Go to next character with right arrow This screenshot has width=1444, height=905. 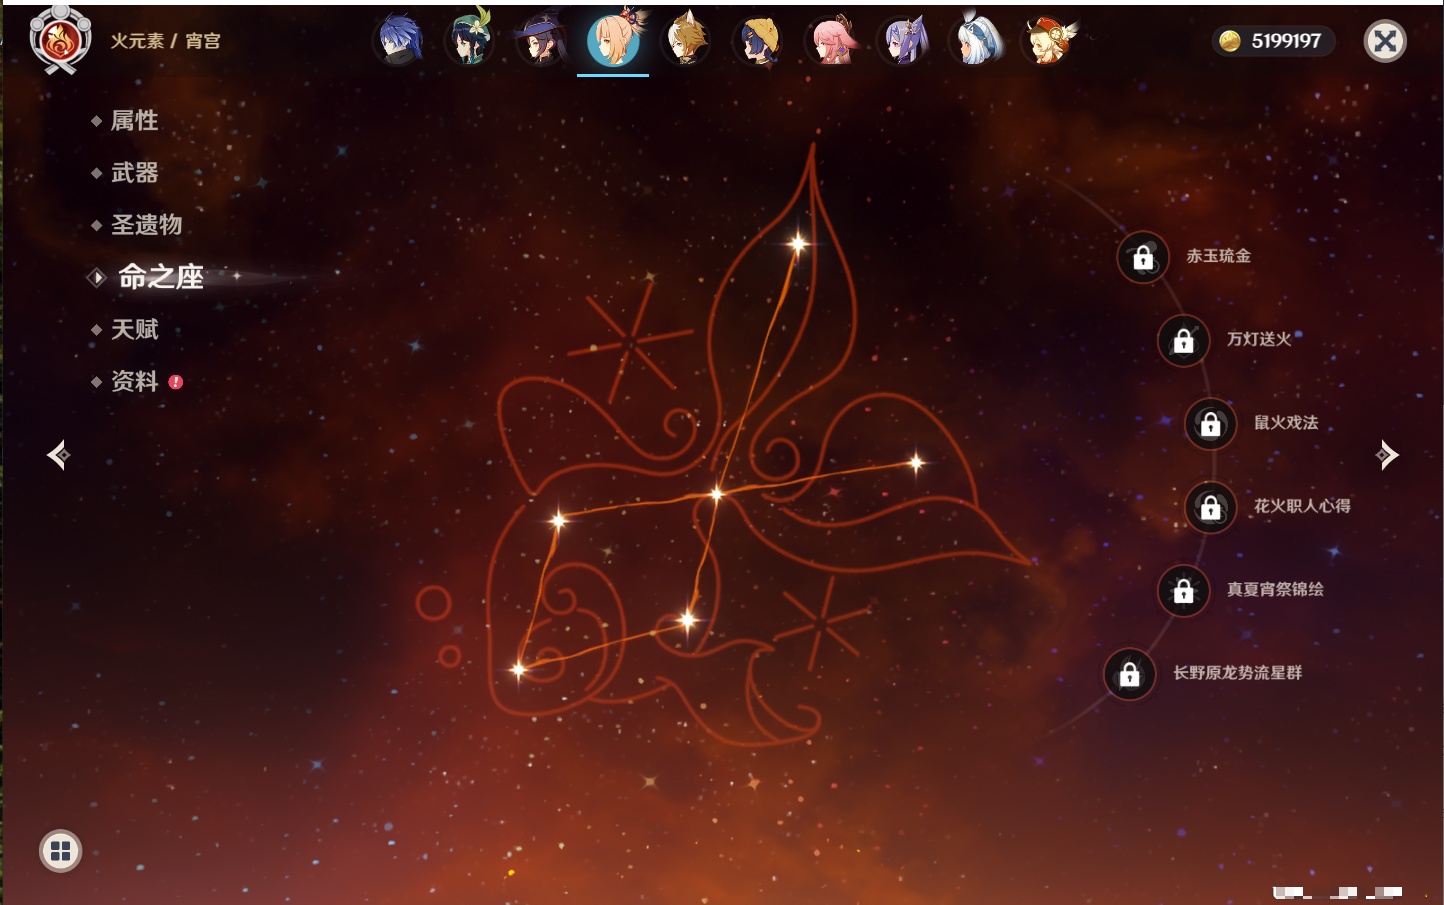(x=1387, y=455)
